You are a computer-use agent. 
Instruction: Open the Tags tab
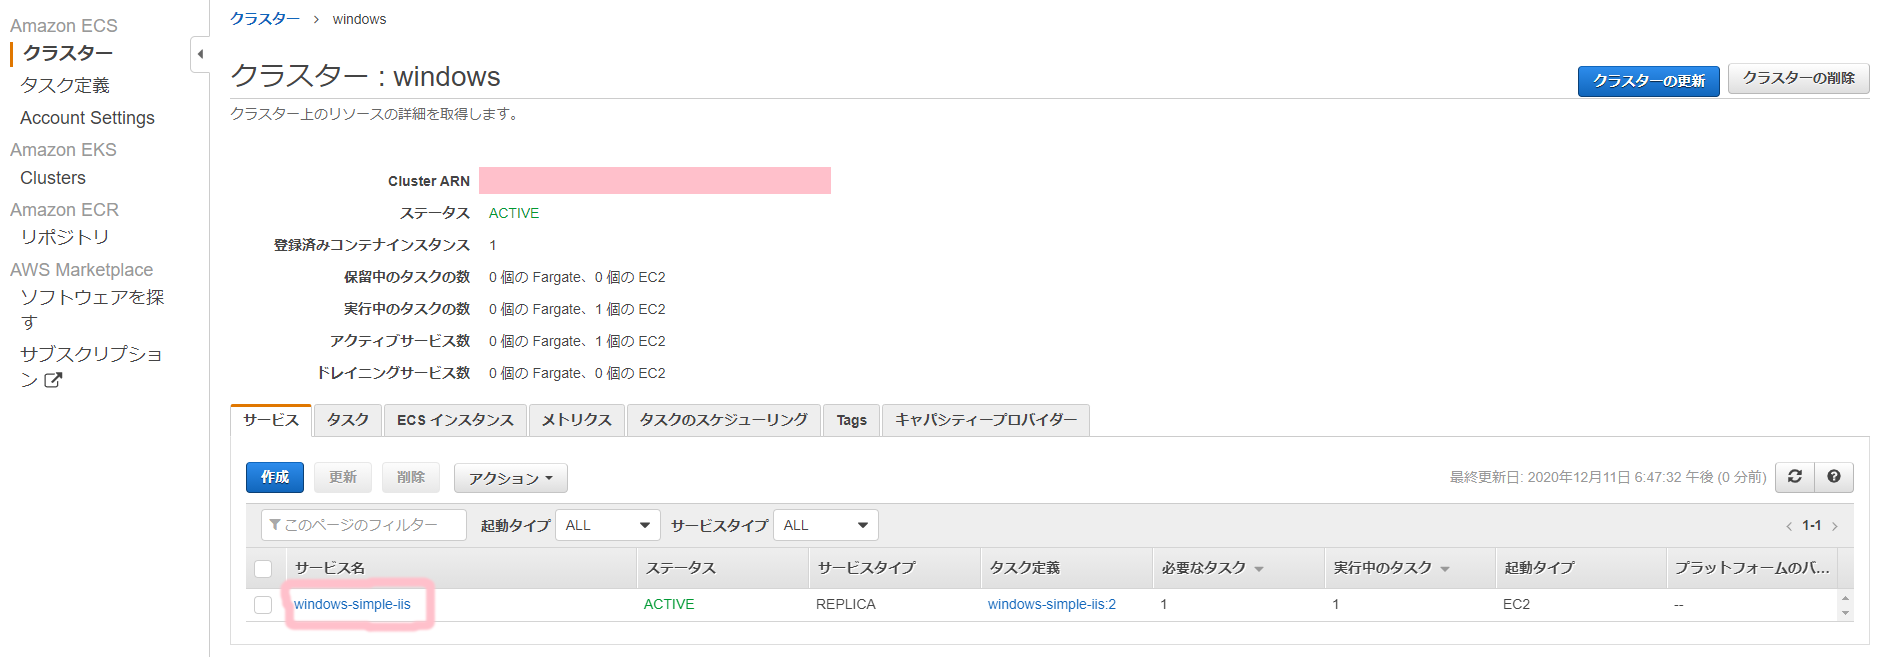(852, 420)
